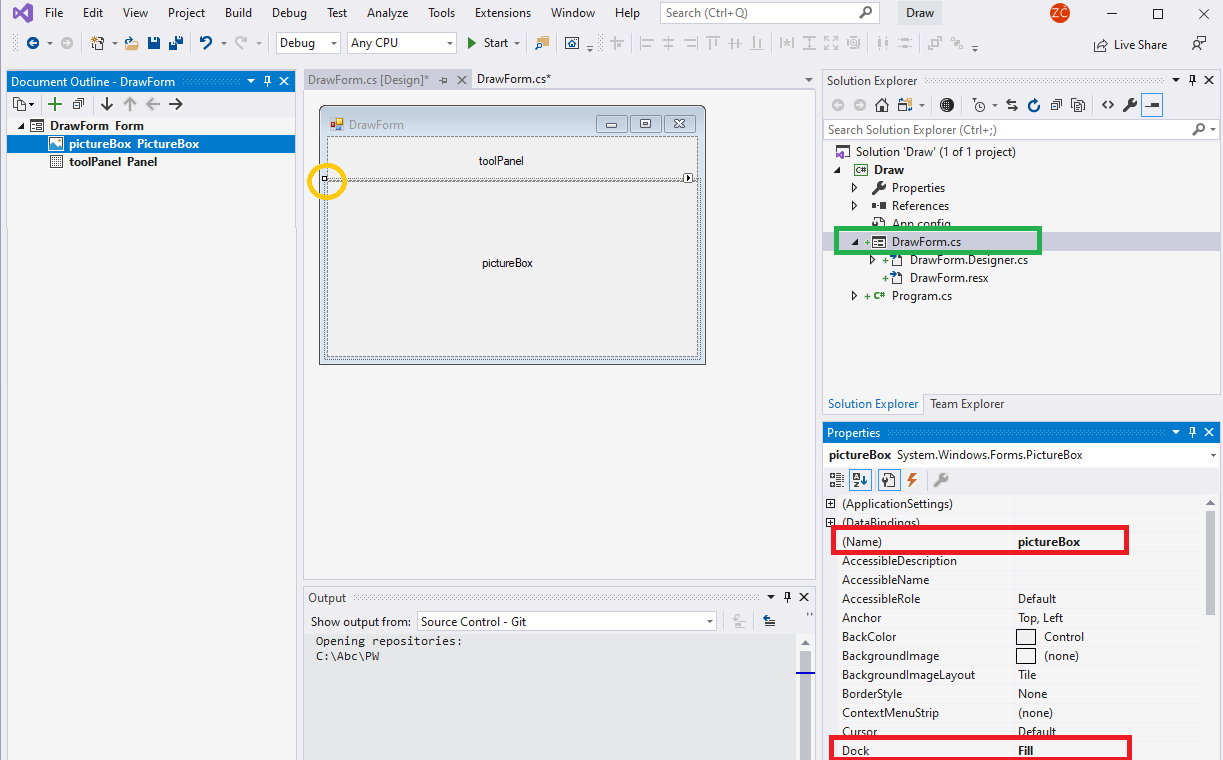Click the View Code icon in Solution Explorer

(1108, 105)
